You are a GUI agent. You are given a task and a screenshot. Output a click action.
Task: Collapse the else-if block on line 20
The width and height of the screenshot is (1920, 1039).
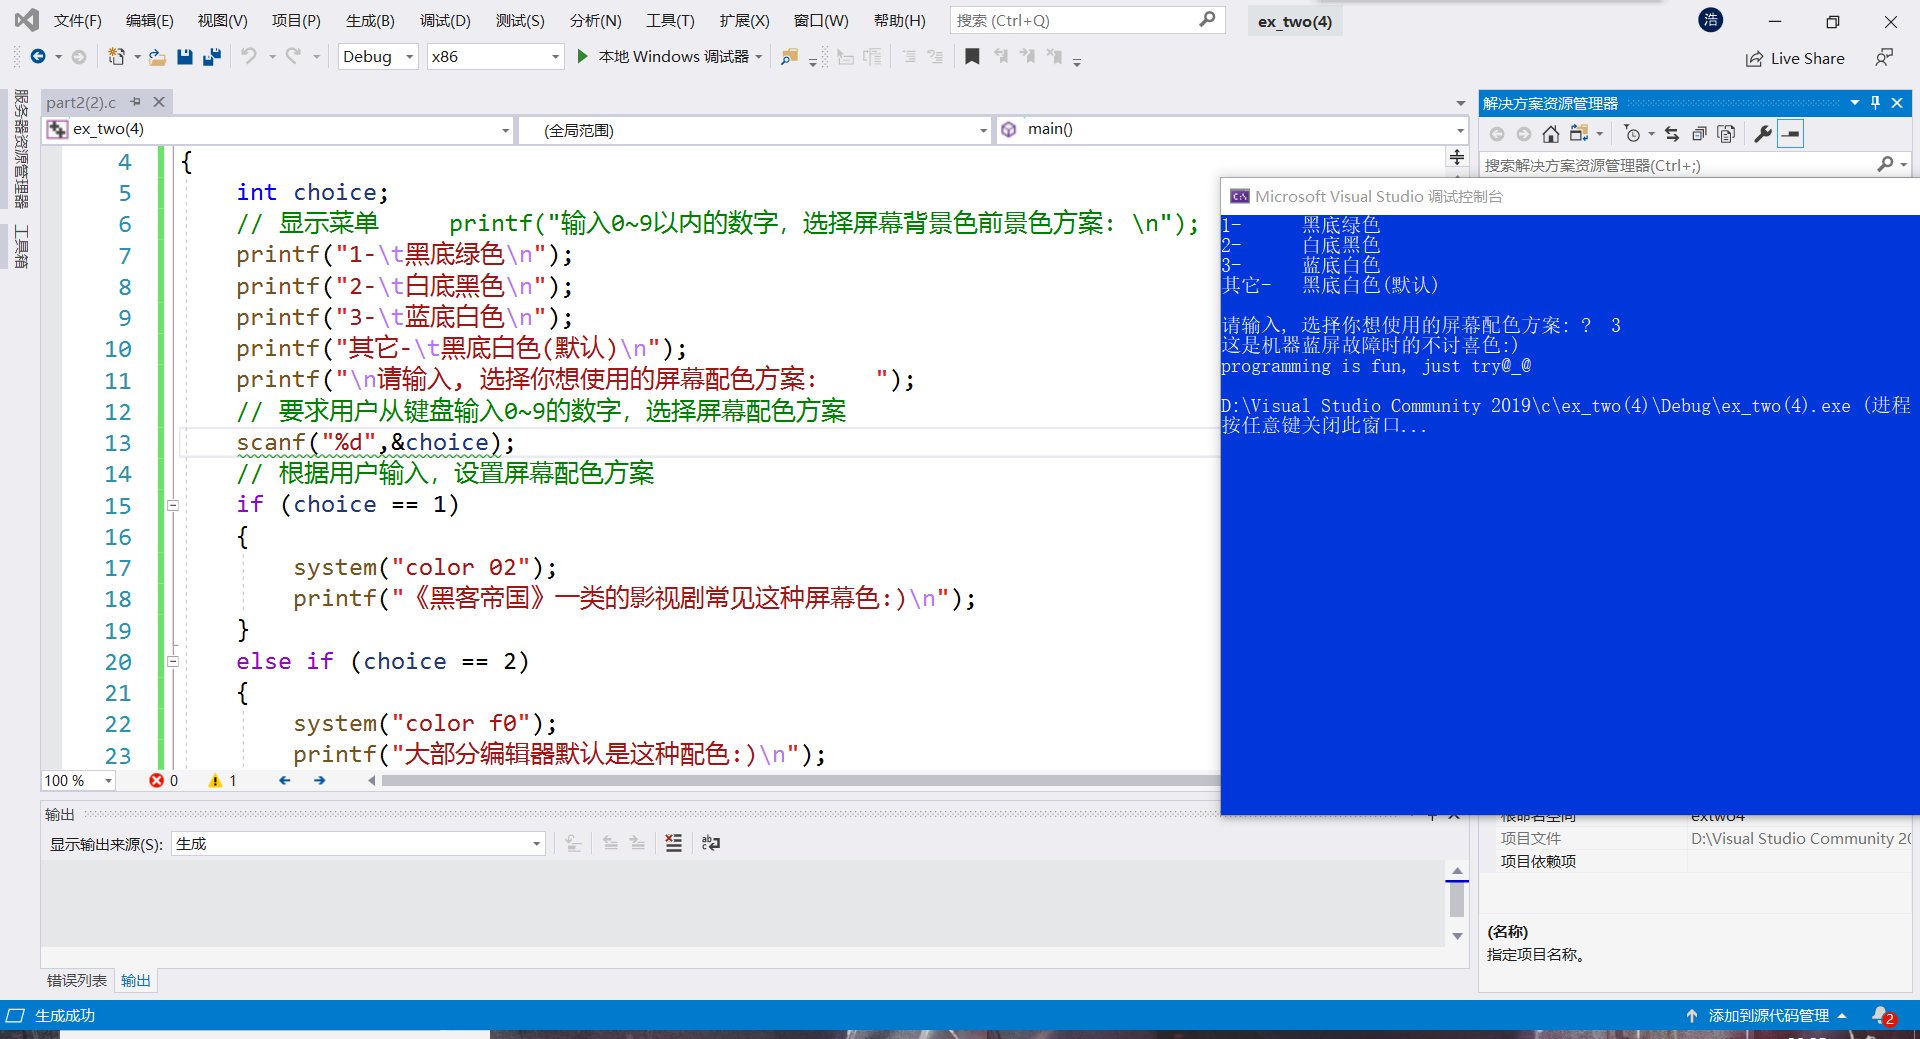coord(173,661)
